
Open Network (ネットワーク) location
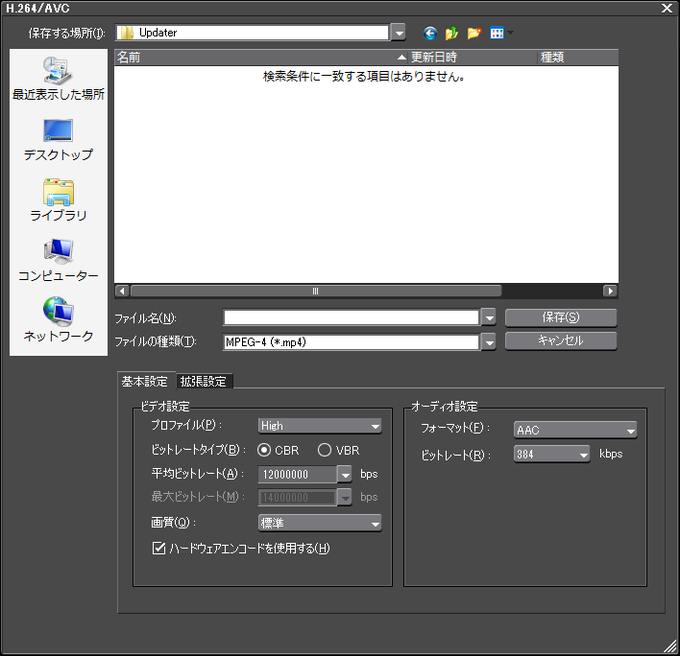(59, 320)
